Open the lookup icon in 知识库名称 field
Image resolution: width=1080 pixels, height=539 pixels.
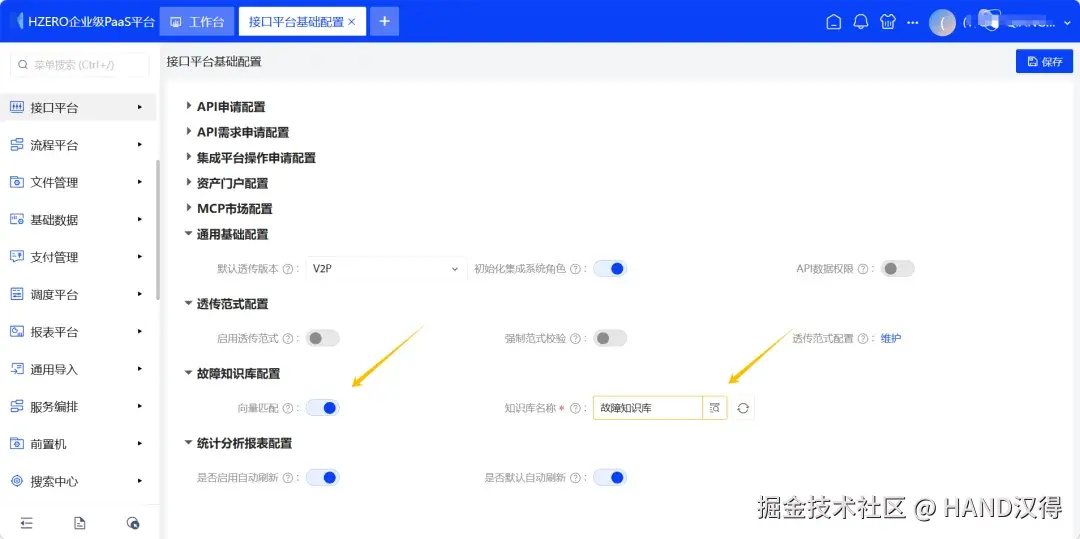714,408
